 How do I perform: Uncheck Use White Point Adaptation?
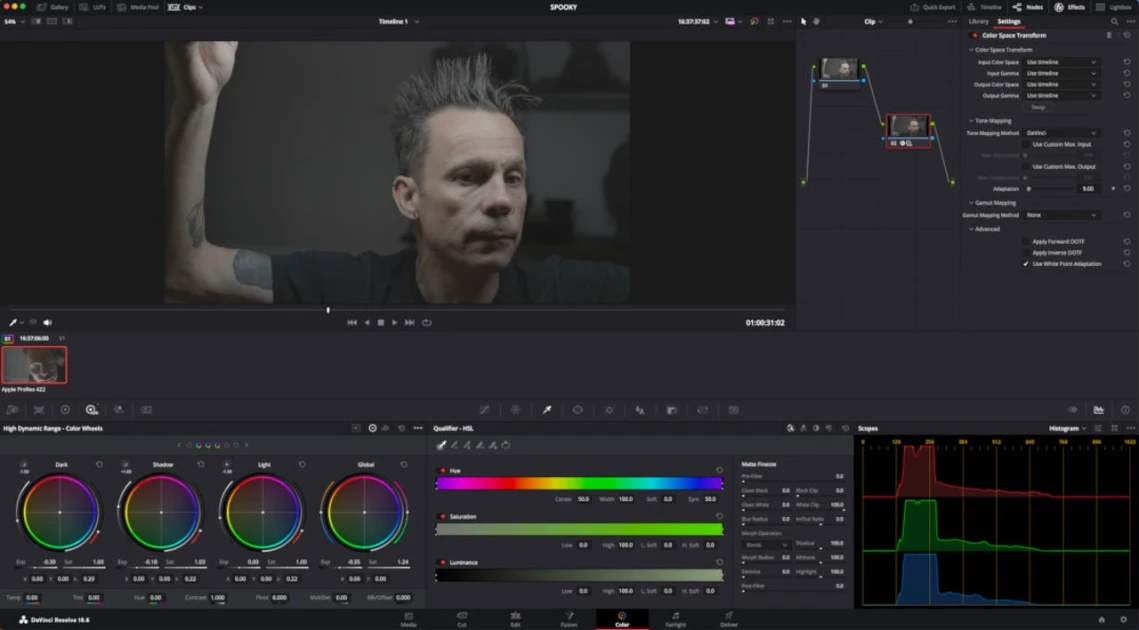tap(1026, 264)
